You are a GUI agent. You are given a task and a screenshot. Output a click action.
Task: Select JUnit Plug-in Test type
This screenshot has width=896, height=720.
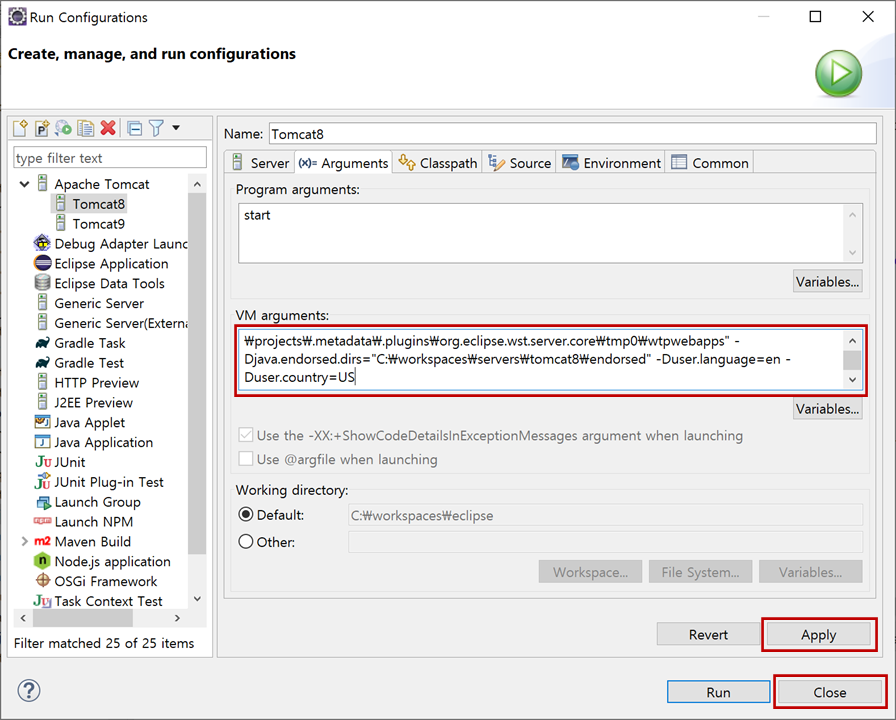coord(99,482)
